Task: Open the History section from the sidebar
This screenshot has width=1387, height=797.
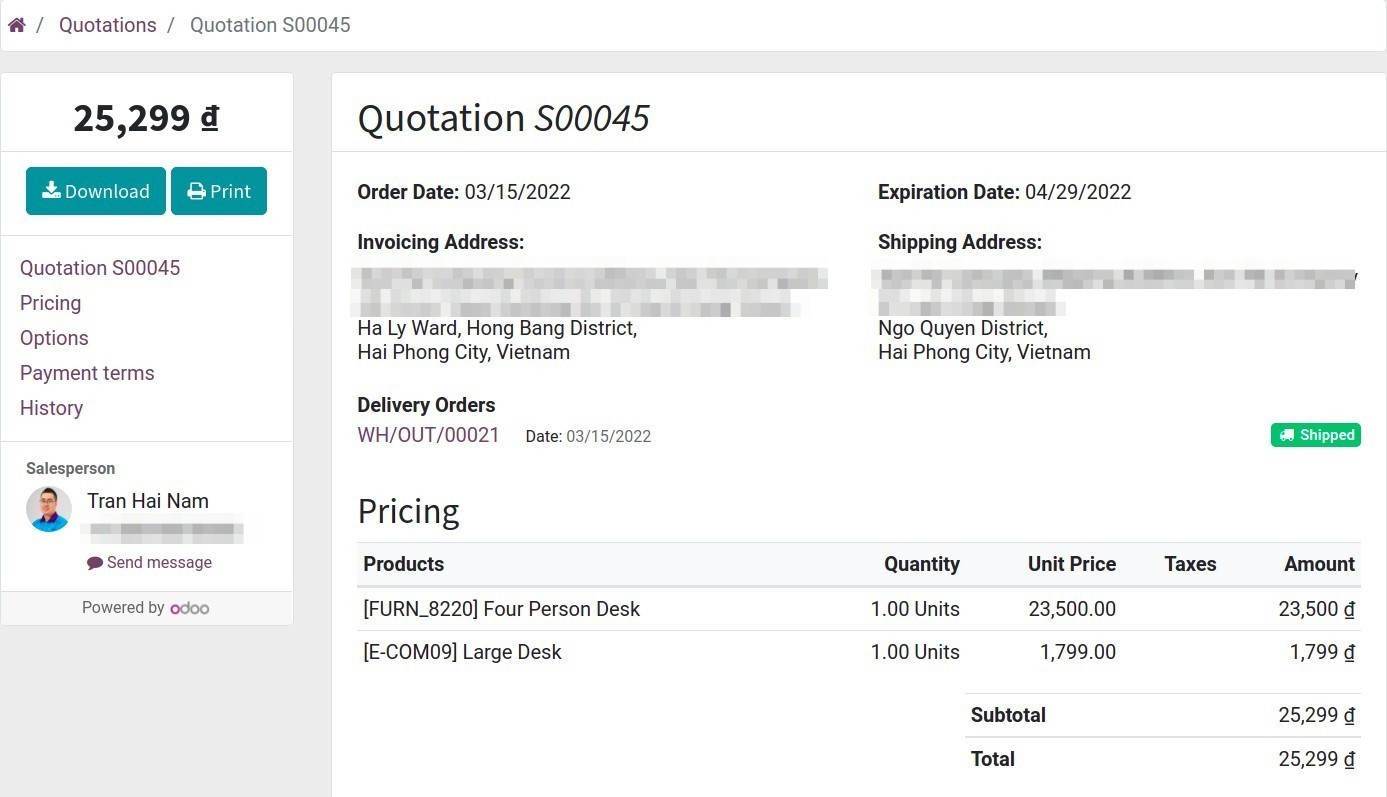Action: point(51,407)
